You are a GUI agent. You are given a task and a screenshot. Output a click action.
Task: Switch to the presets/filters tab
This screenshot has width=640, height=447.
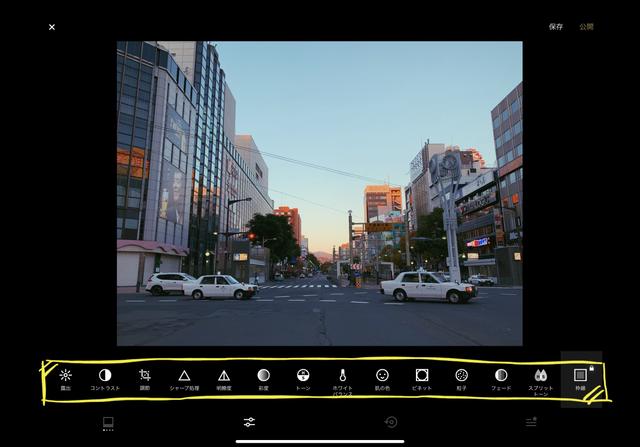point(108,423)
